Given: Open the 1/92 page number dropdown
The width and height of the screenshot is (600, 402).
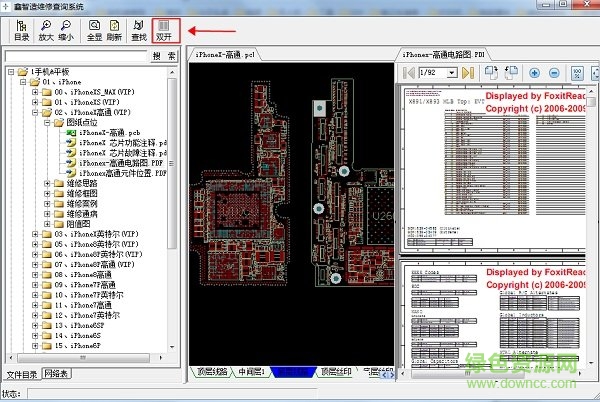Looking at the screenshot, I should click(x=453, y=73).
